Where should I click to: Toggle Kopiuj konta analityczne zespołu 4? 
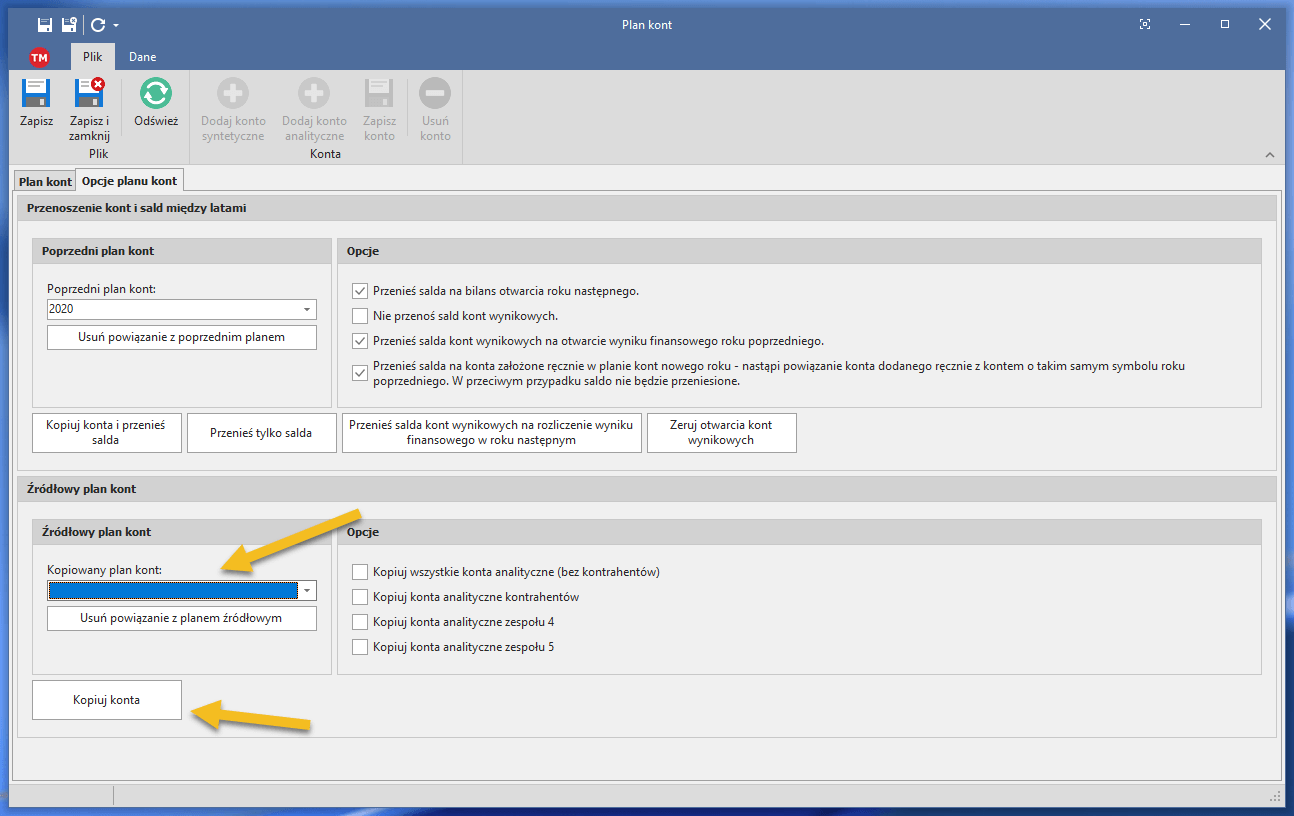pyautogui.click(x=361, y=622)
